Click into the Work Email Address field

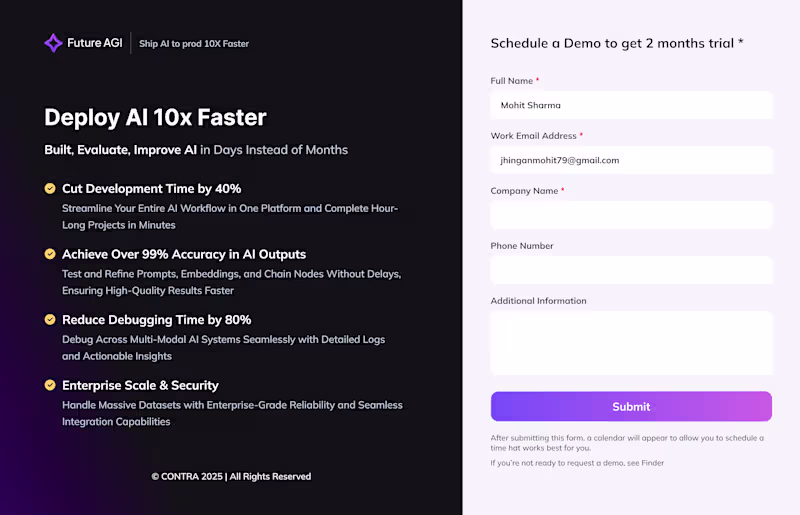[631, 160]
